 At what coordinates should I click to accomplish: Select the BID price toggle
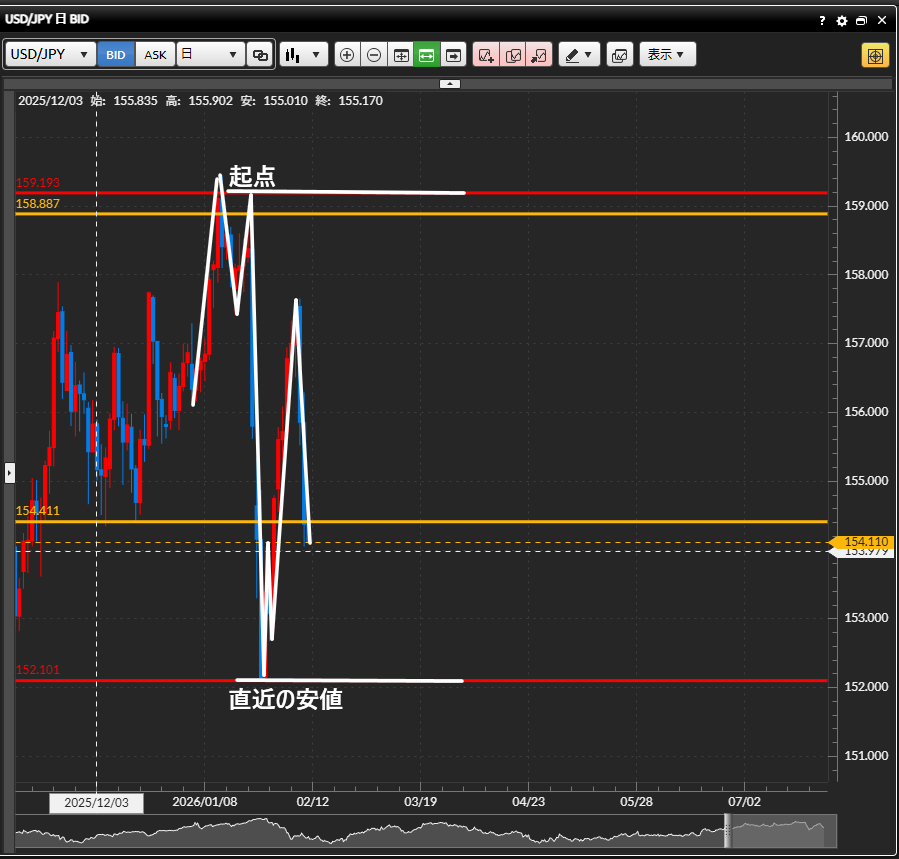116,55
